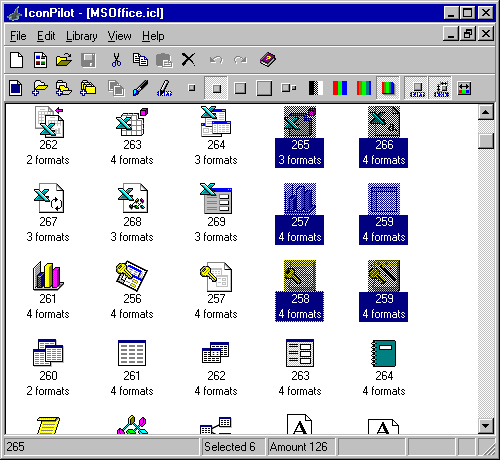Click the scrollbar down arrow

(x=485, y=426)
